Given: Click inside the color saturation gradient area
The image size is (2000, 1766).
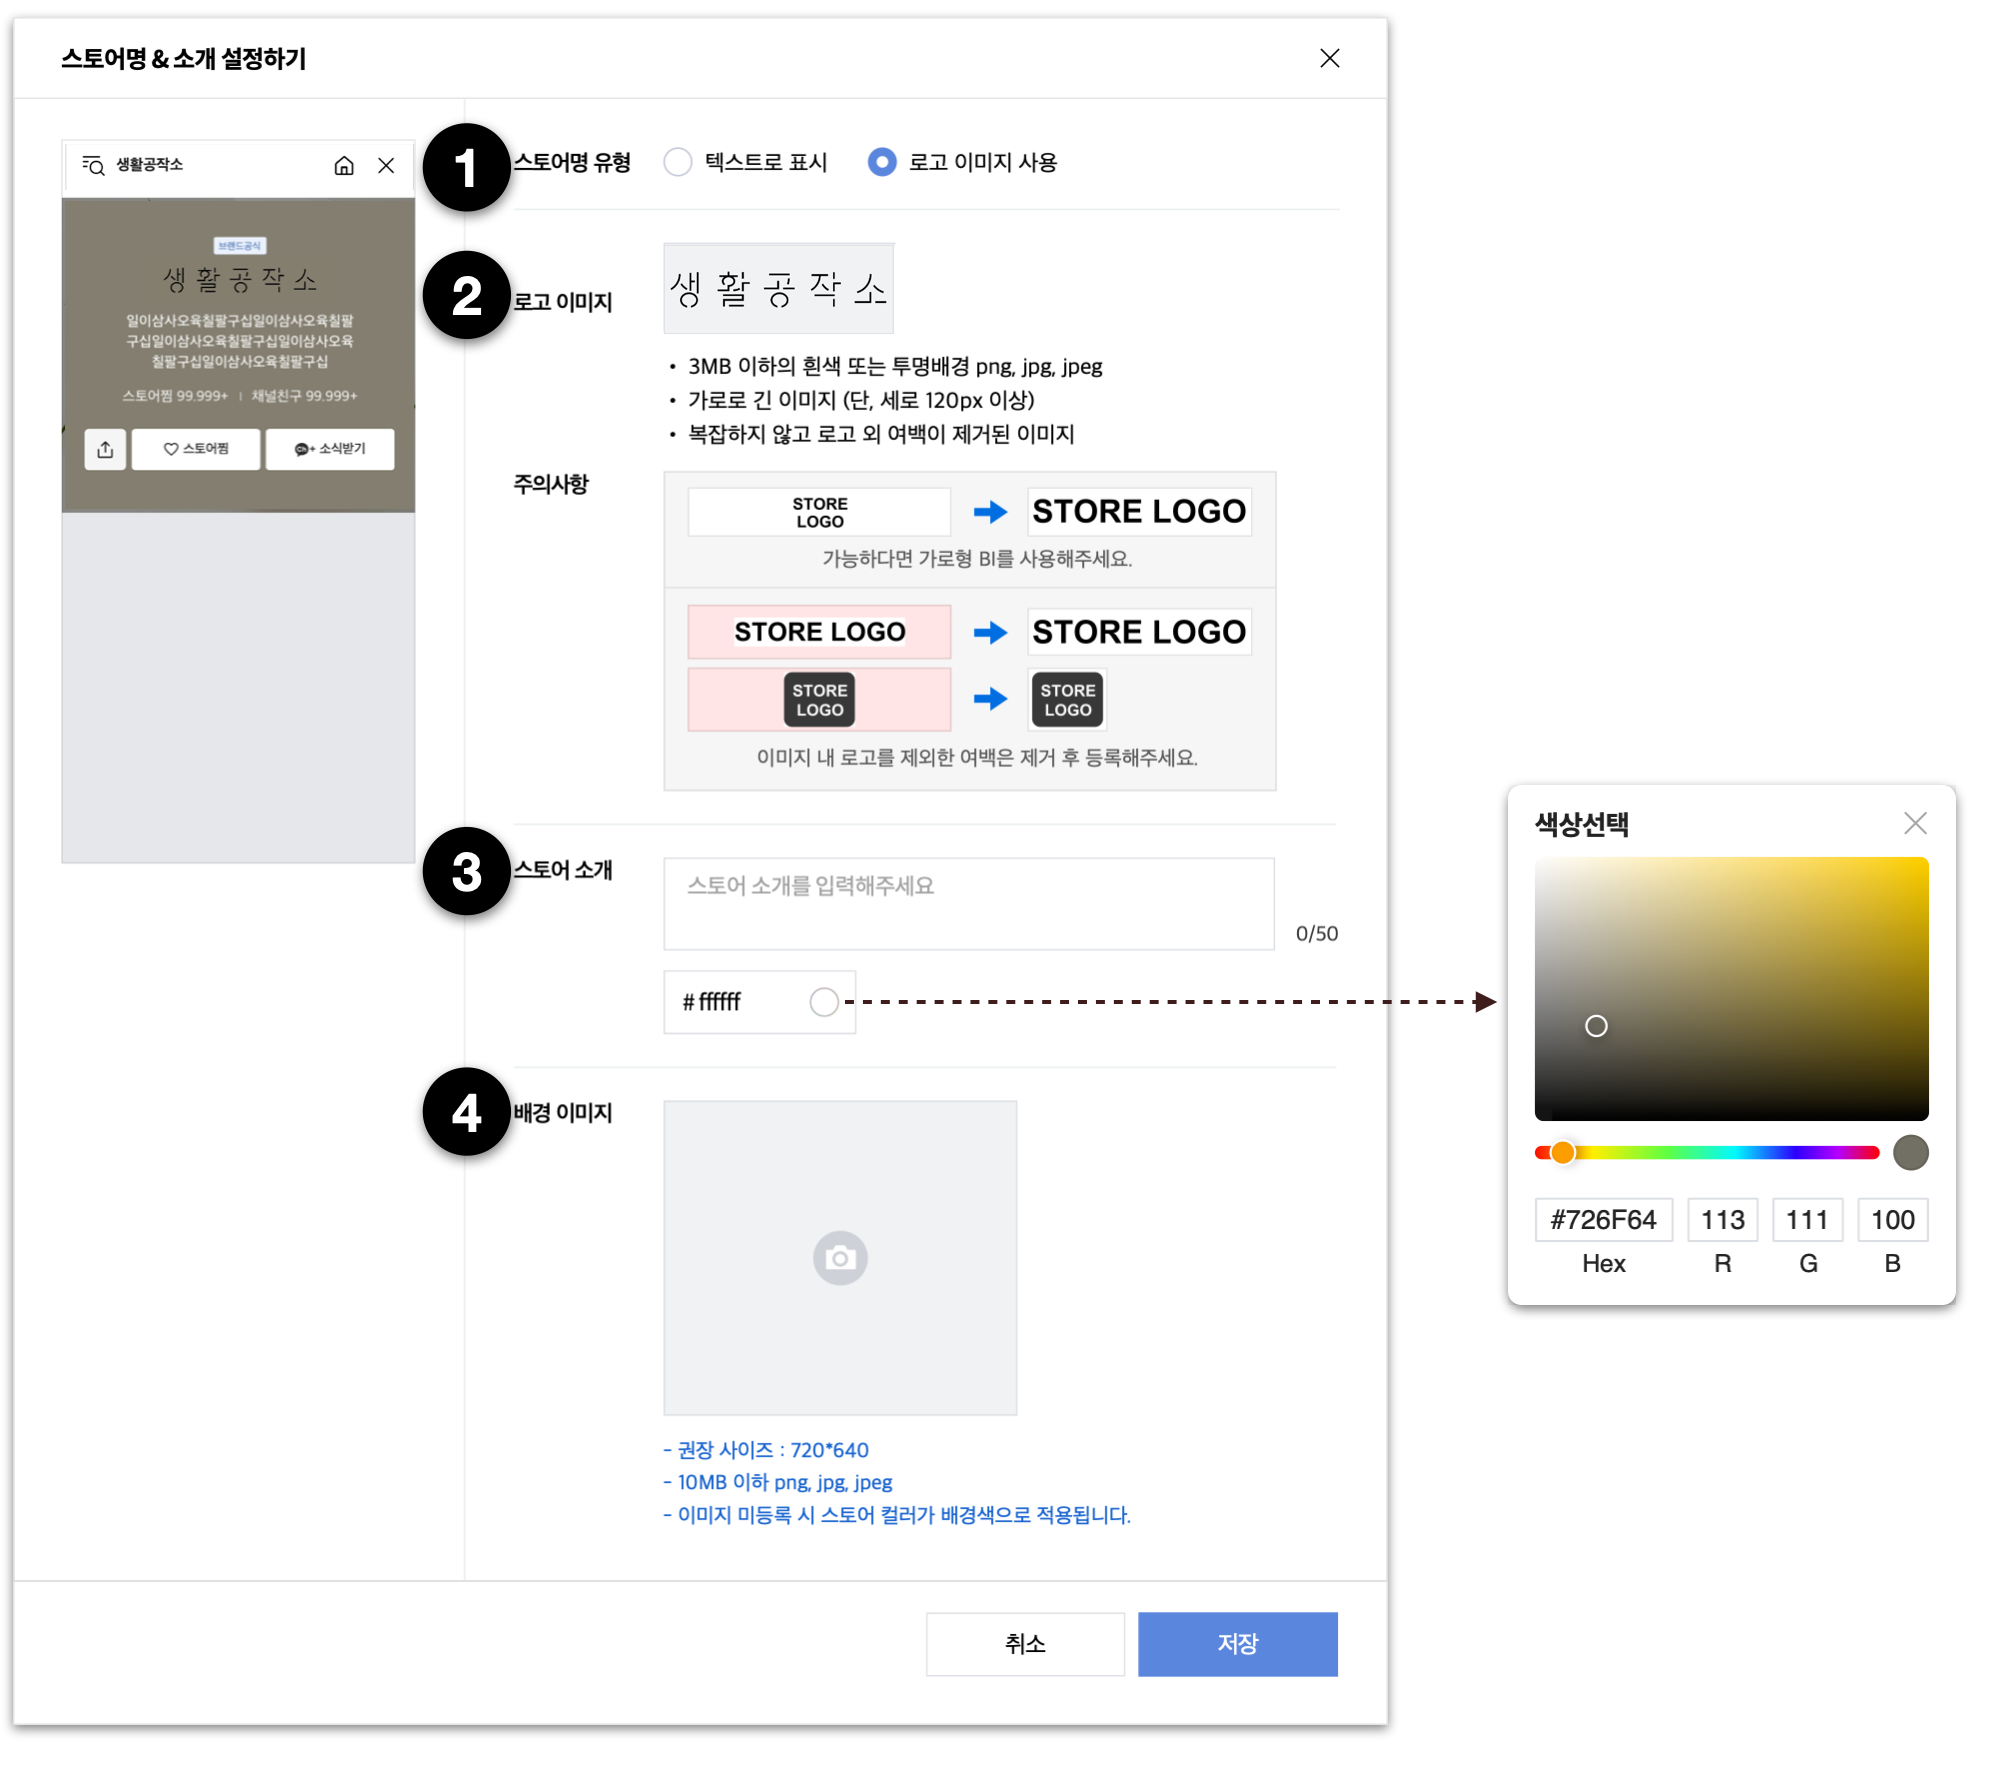Looking at the screenshot, I should (1731, 987).
